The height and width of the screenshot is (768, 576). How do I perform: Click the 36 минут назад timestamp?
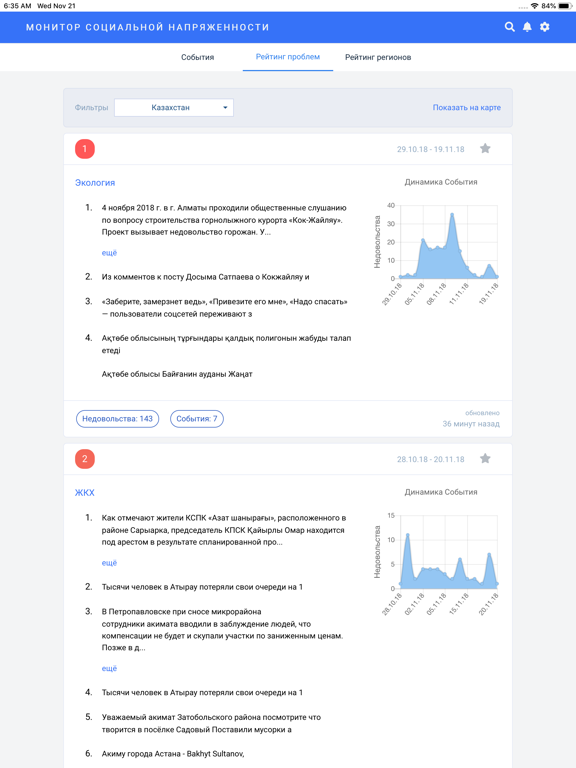point(471,424)
